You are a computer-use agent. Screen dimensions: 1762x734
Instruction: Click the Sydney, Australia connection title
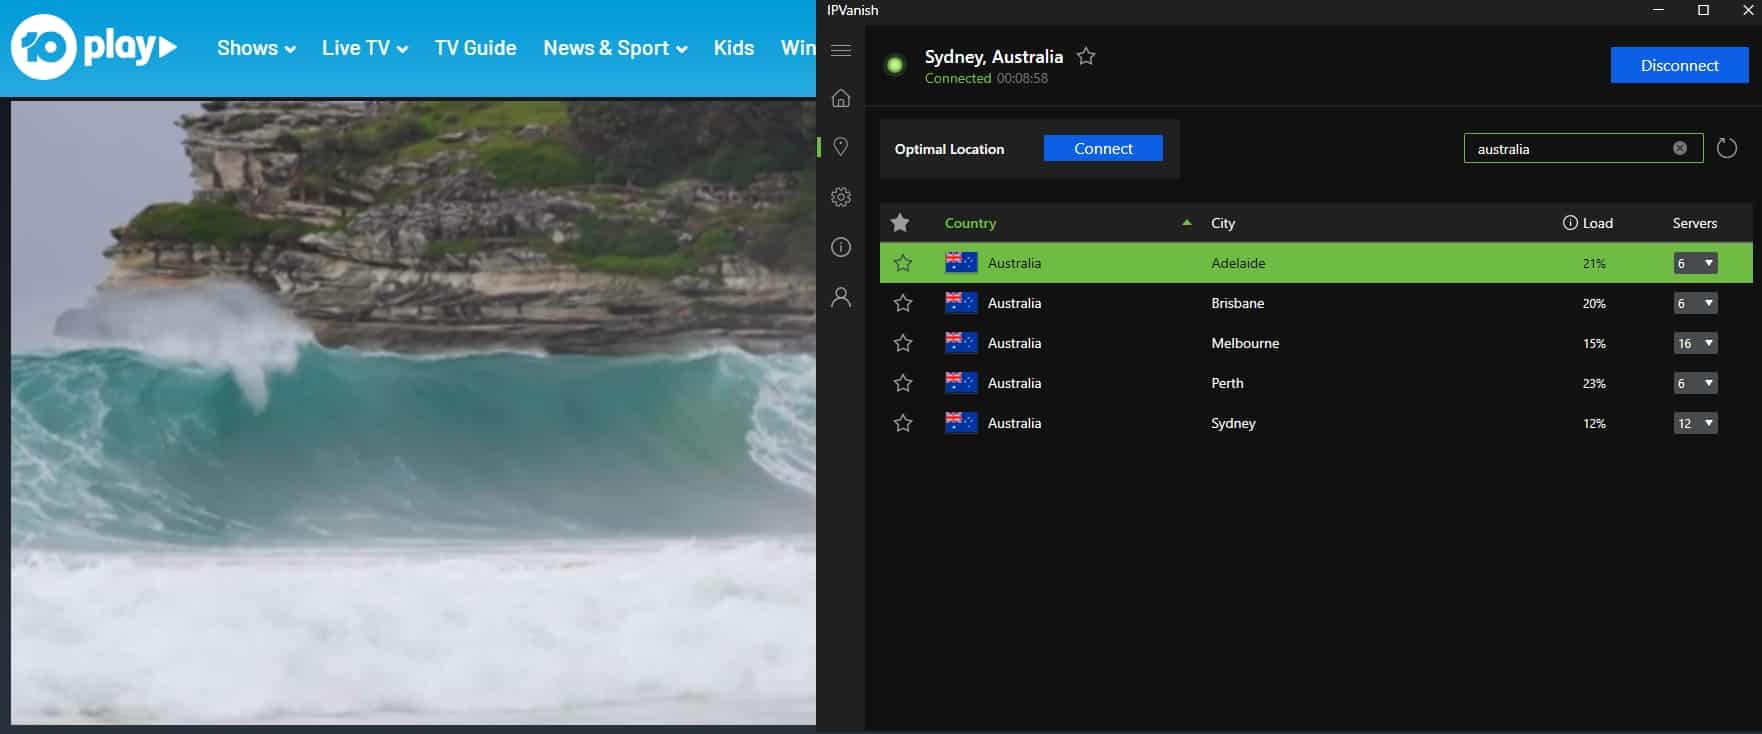[x=993, y=57]
